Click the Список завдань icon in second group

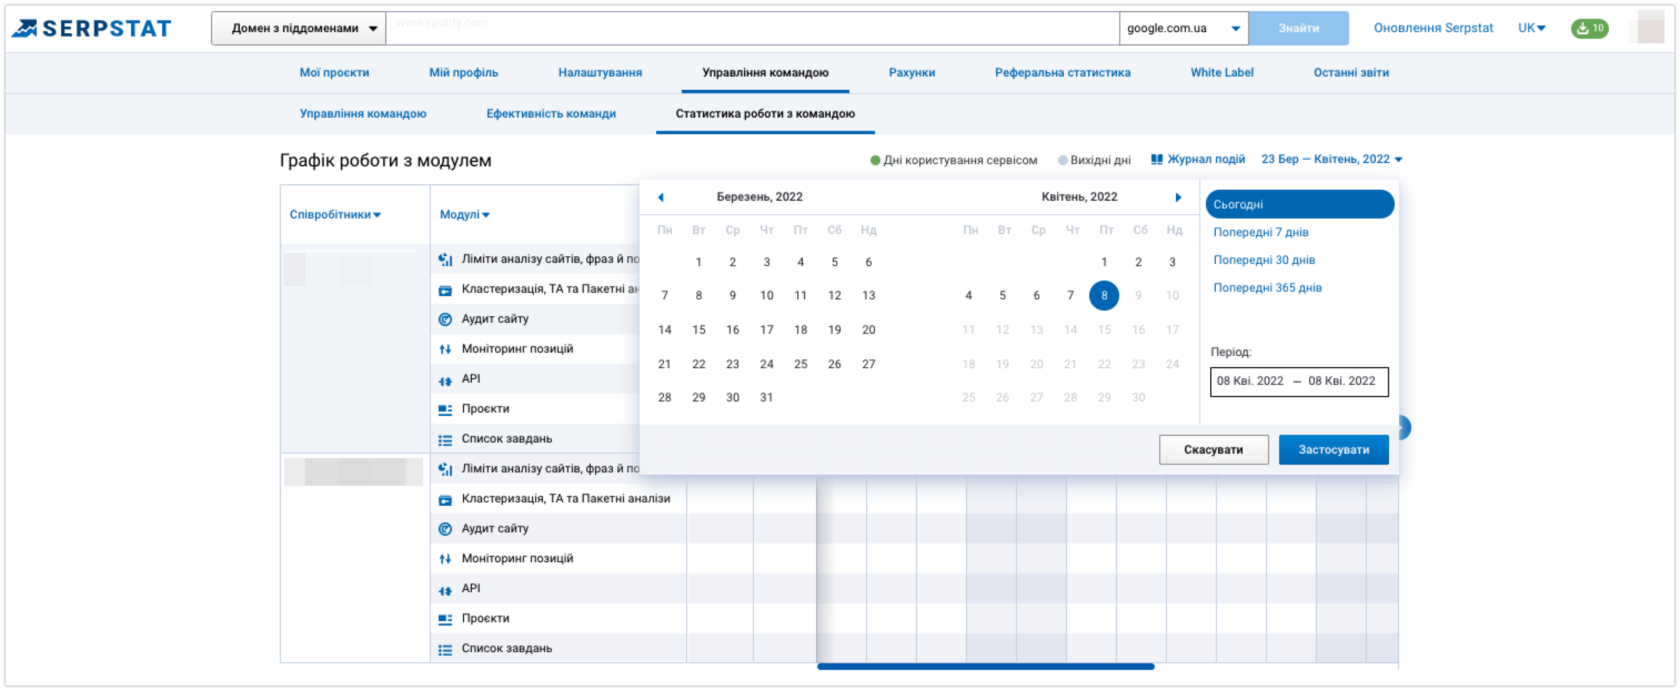coord(445,649)
